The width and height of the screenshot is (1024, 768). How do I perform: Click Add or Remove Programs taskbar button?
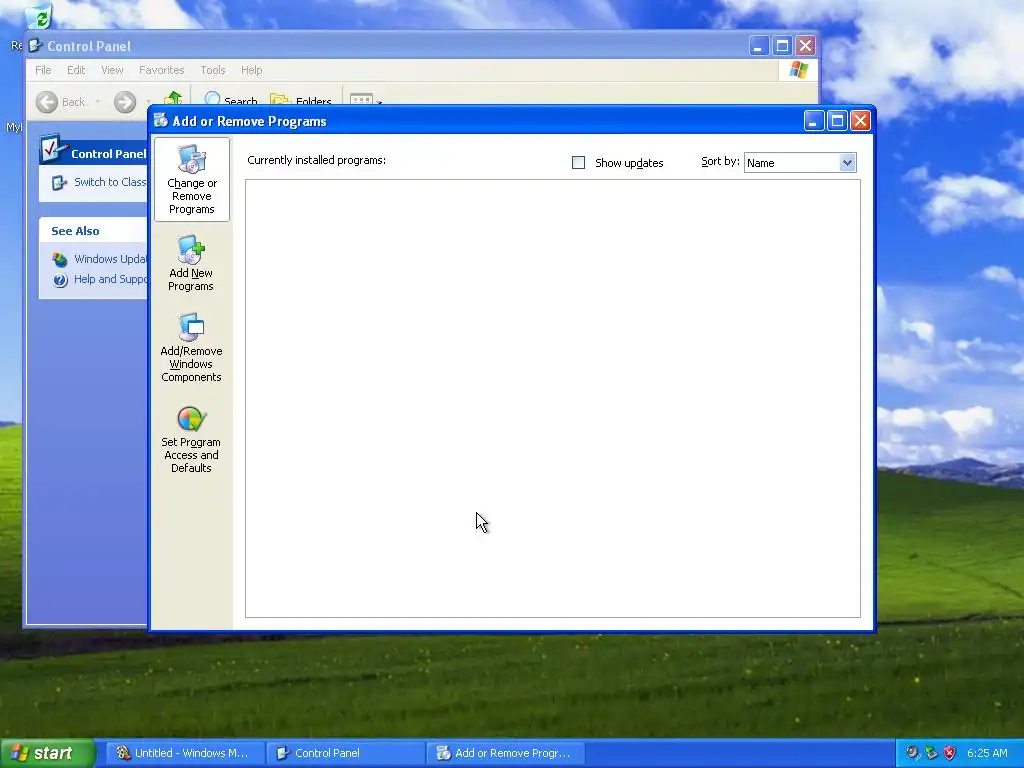coord(505,753)
